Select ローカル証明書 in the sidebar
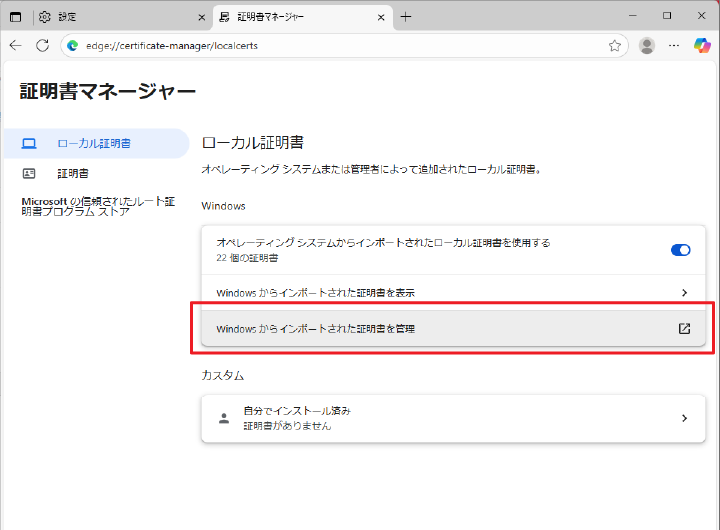720x530 pixels. (94, 143)
